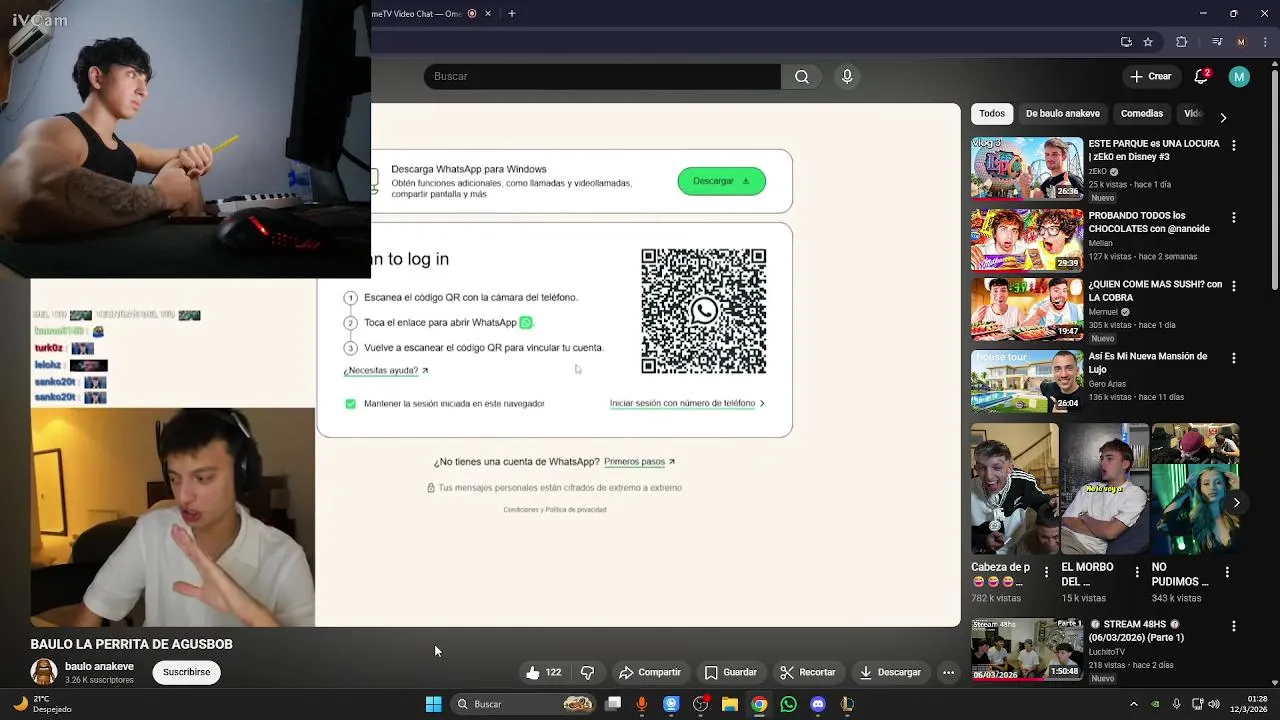The height and width of the screenshot is (720, 1280).
Task: Open Discord from the taskbar
Action: click(818, 704)
